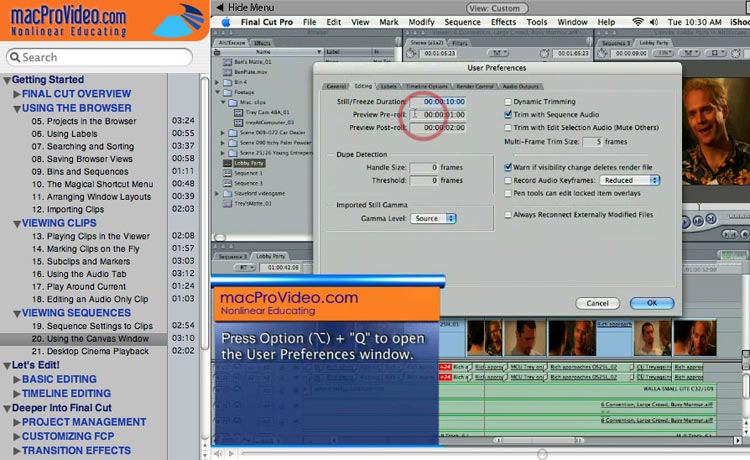Click the Wi-Fi status icon

(x=638, y=22)
